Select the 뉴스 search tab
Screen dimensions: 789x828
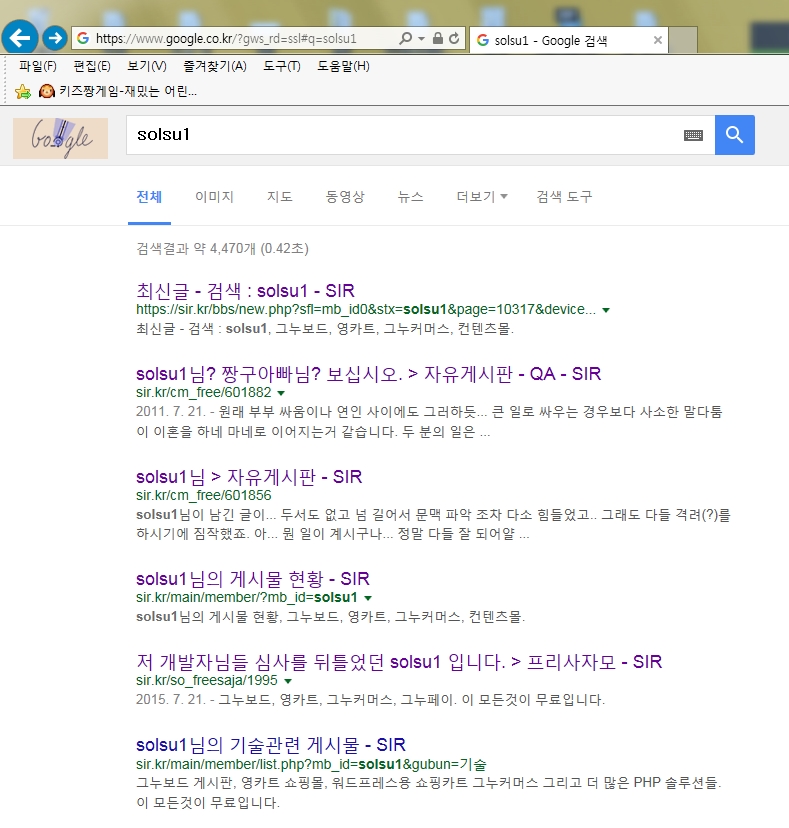[410, 197]
